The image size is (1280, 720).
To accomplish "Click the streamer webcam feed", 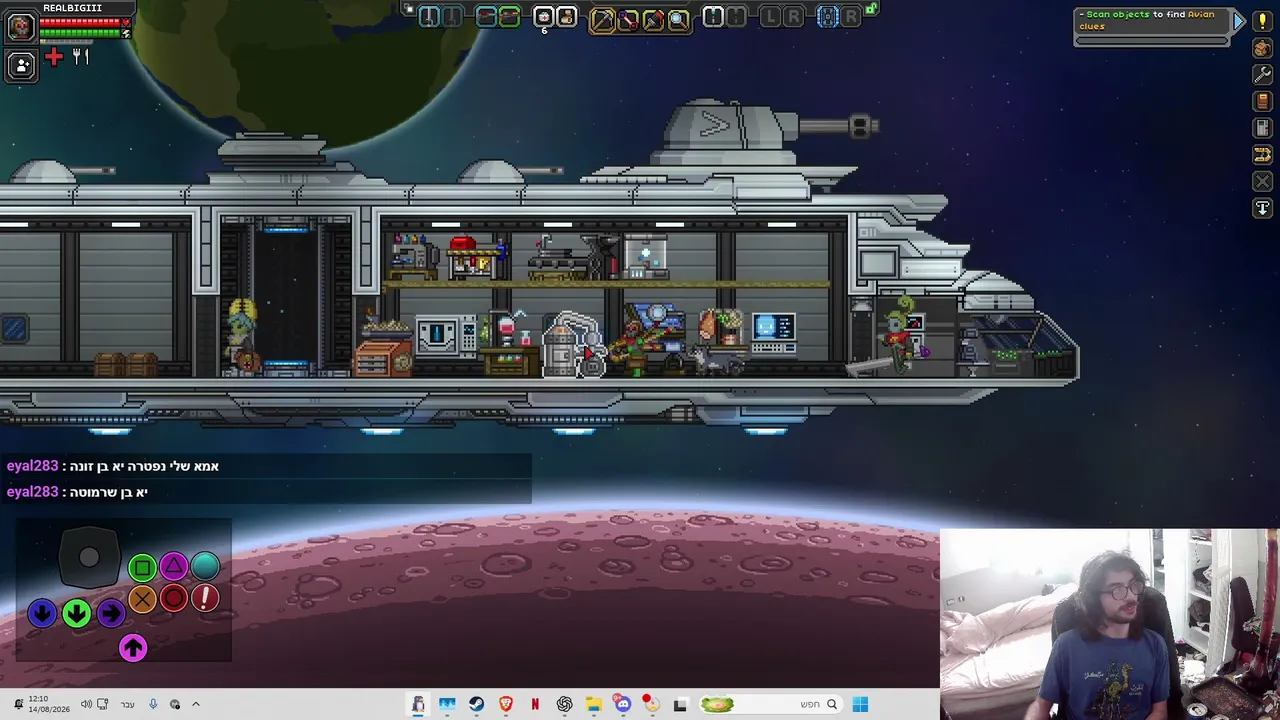I will (1110, 624).
